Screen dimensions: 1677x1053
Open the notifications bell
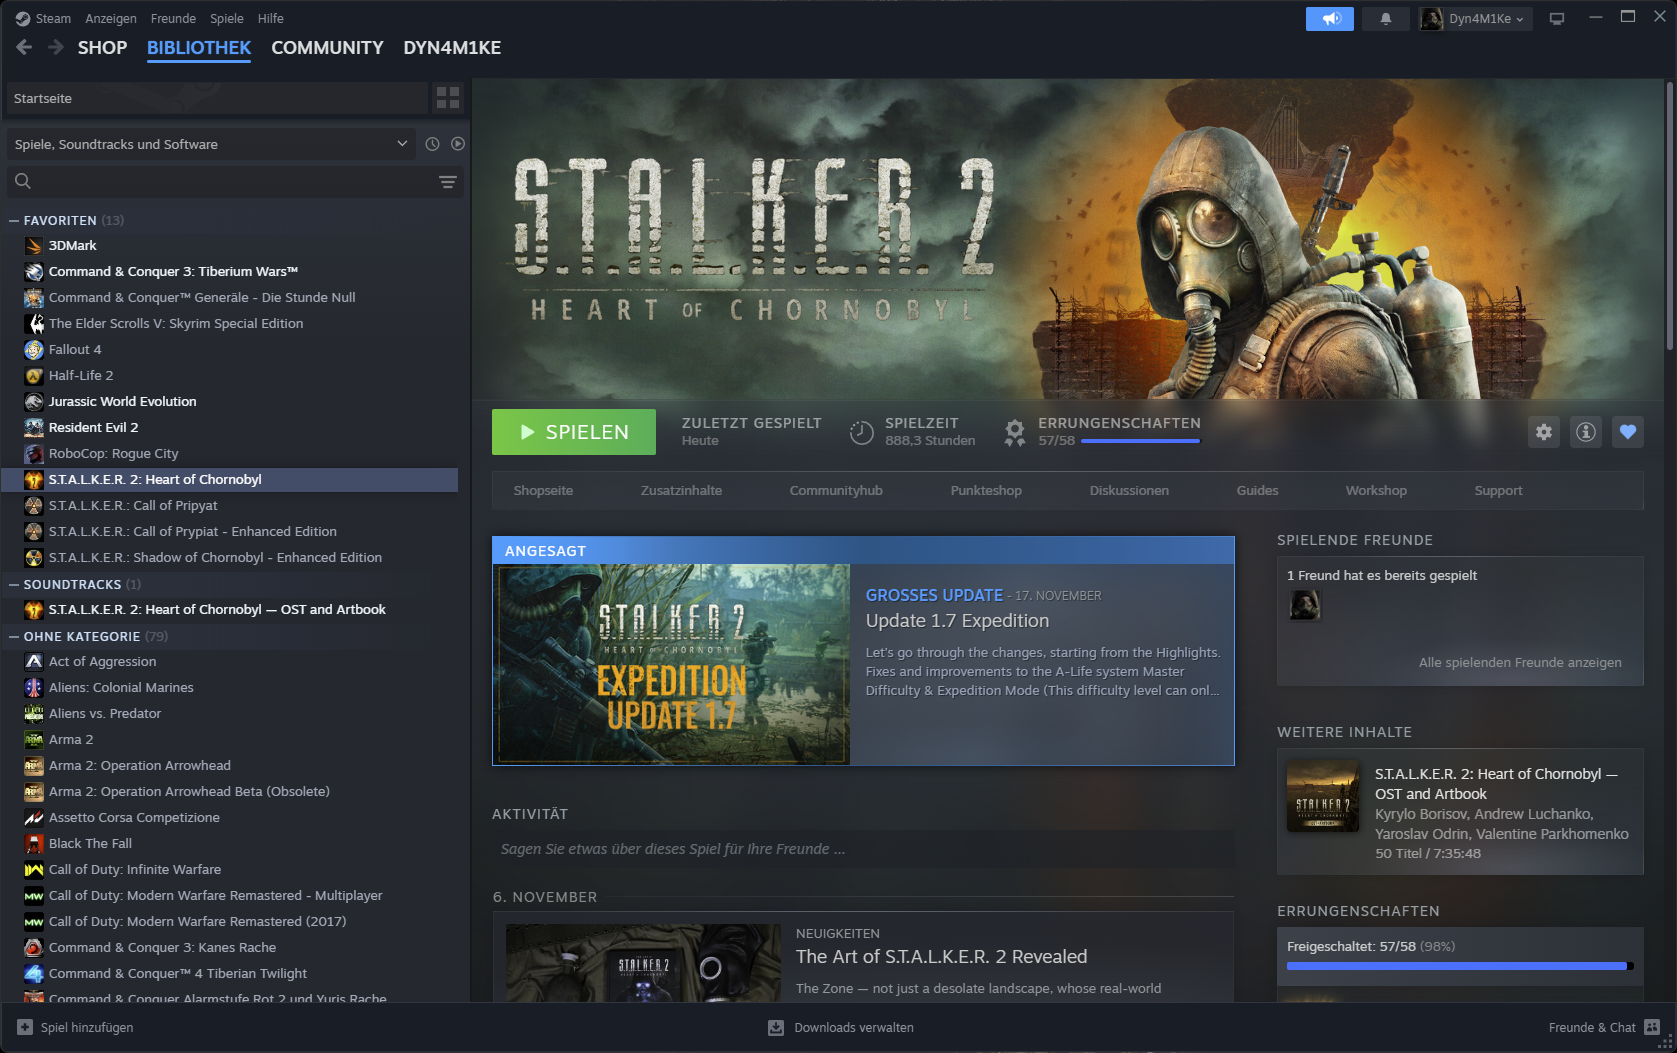[1385, 19]
